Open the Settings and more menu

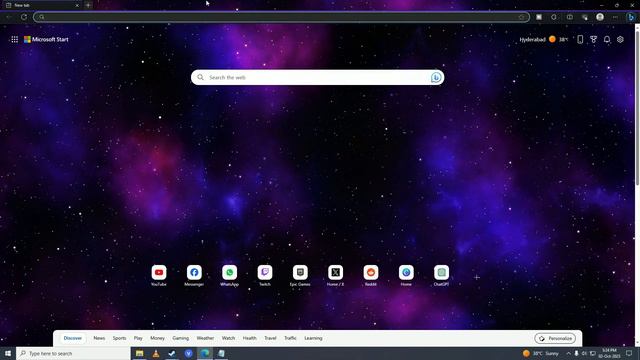click(x=615, y=17)
